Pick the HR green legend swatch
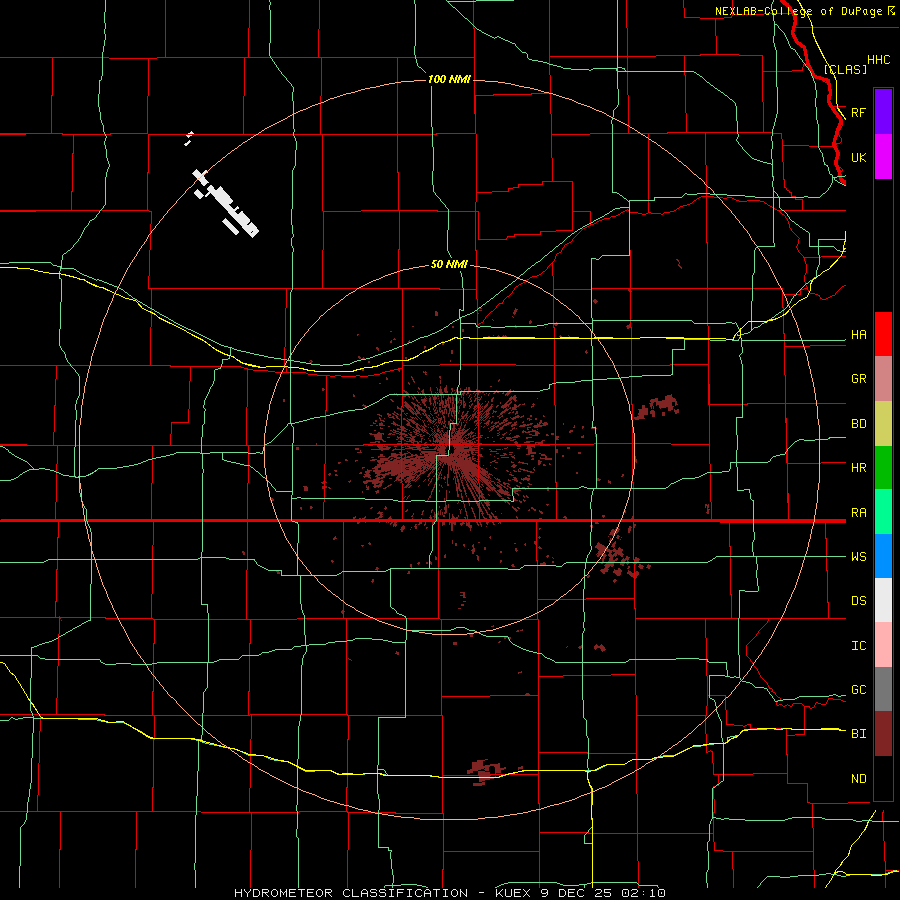The height and width of the screenshot is (900, 900). pos(883,468)
